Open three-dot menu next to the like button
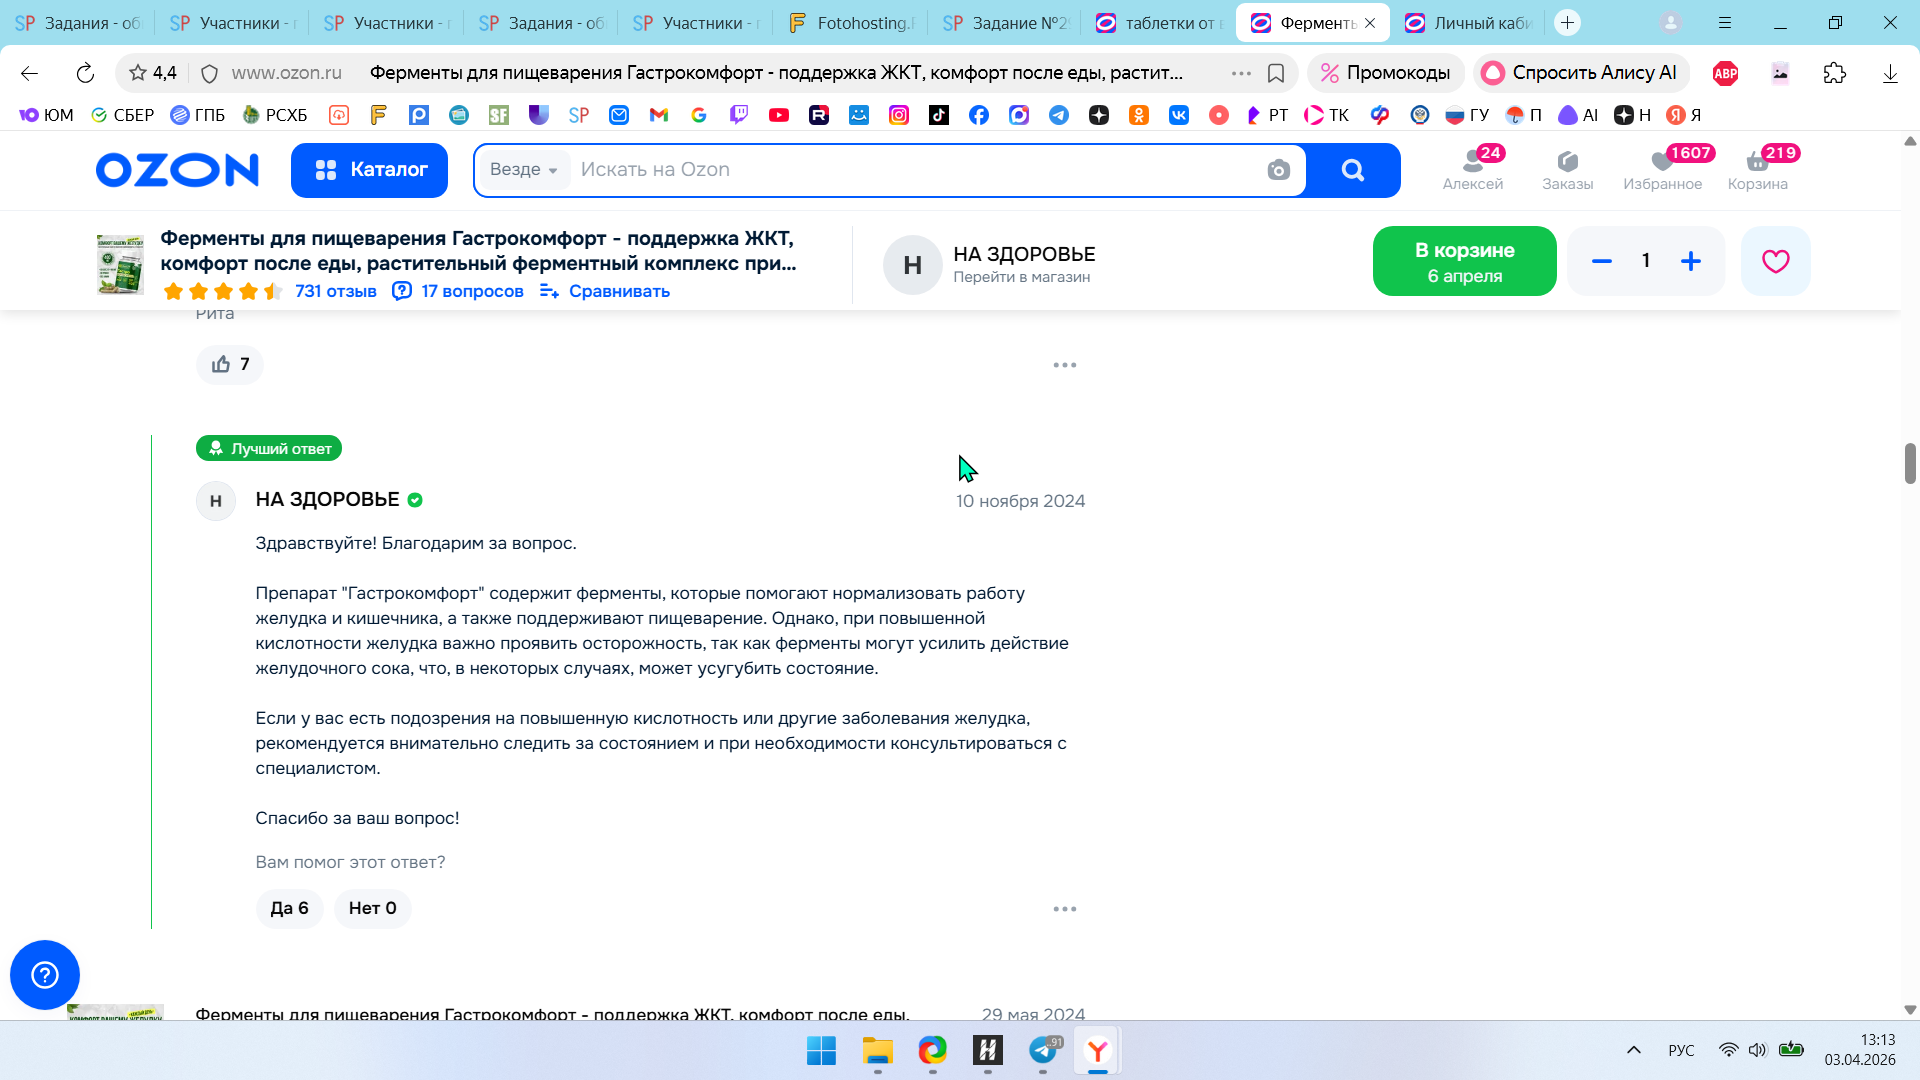Image resolution: width=1920 pixels, height=1080 pixels. (x=1064, y=365)
